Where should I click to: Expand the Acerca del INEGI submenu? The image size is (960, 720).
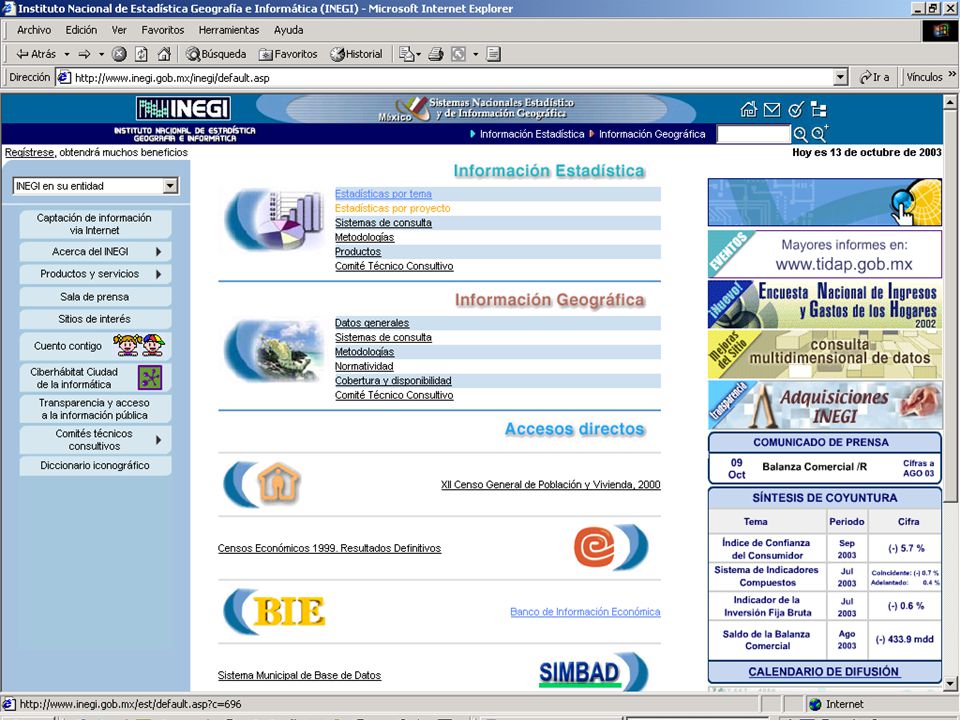coord(159,252)
